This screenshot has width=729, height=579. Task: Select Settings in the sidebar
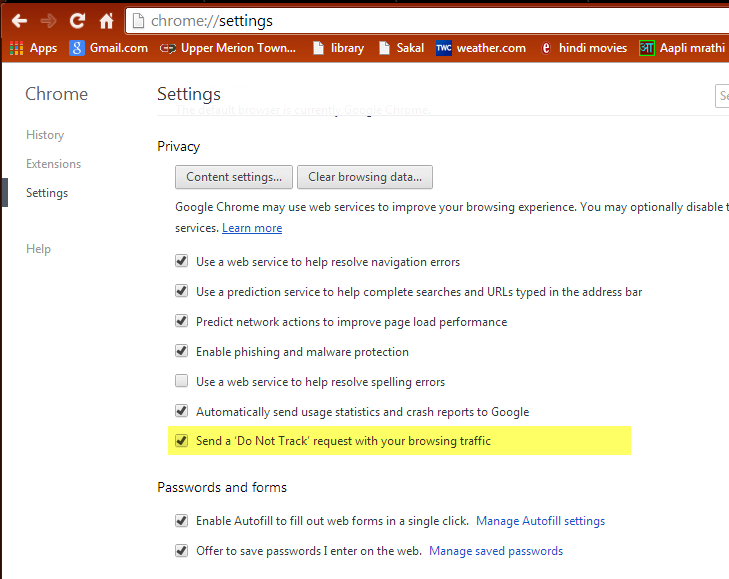click(47, 193)
